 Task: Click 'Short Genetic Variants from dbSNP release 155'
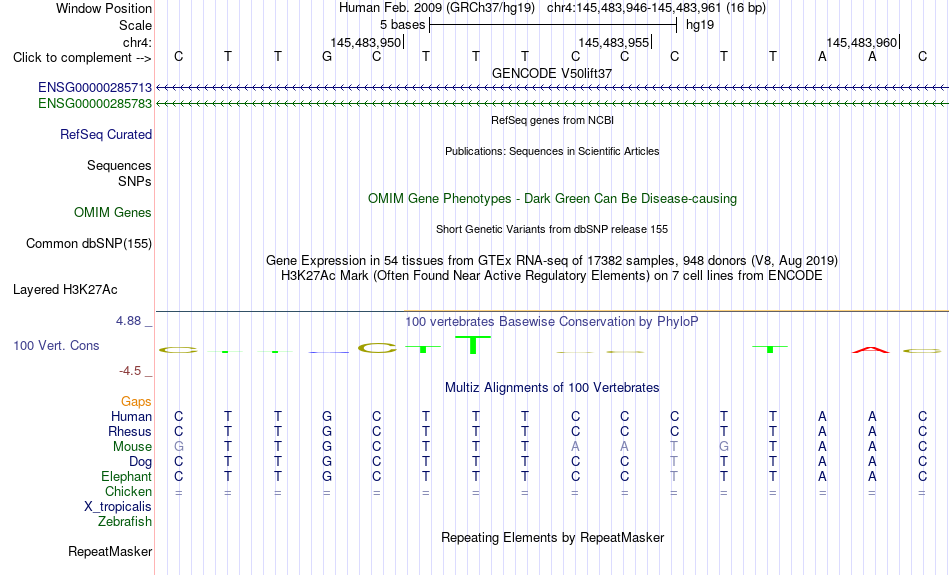552,229
